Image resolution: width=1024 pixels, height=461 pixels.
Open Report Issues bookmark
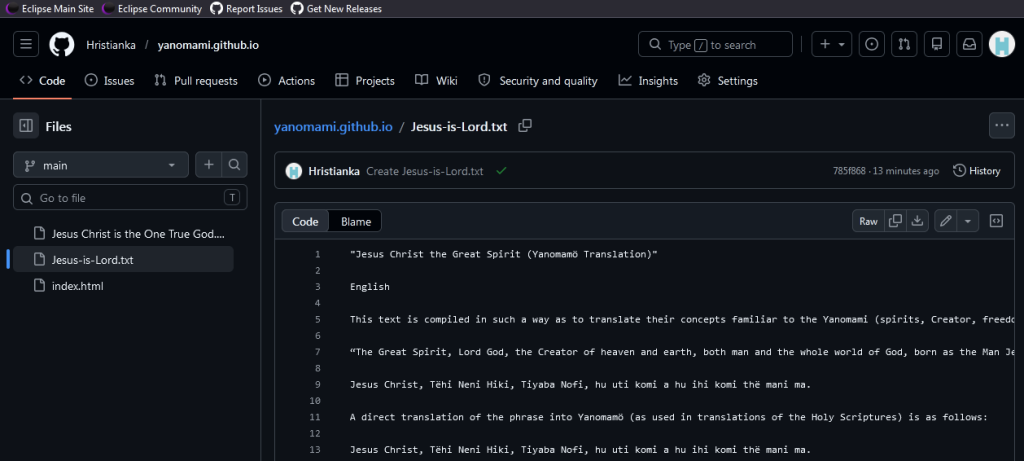(247, 8)
